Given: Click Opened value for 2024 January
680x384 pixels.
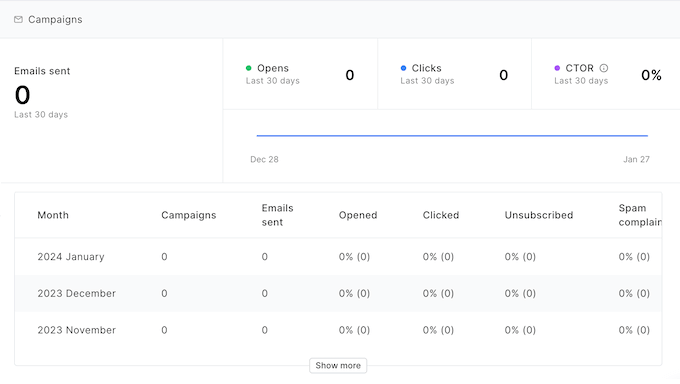Looking at the screenshot, I should pos(354,257).
